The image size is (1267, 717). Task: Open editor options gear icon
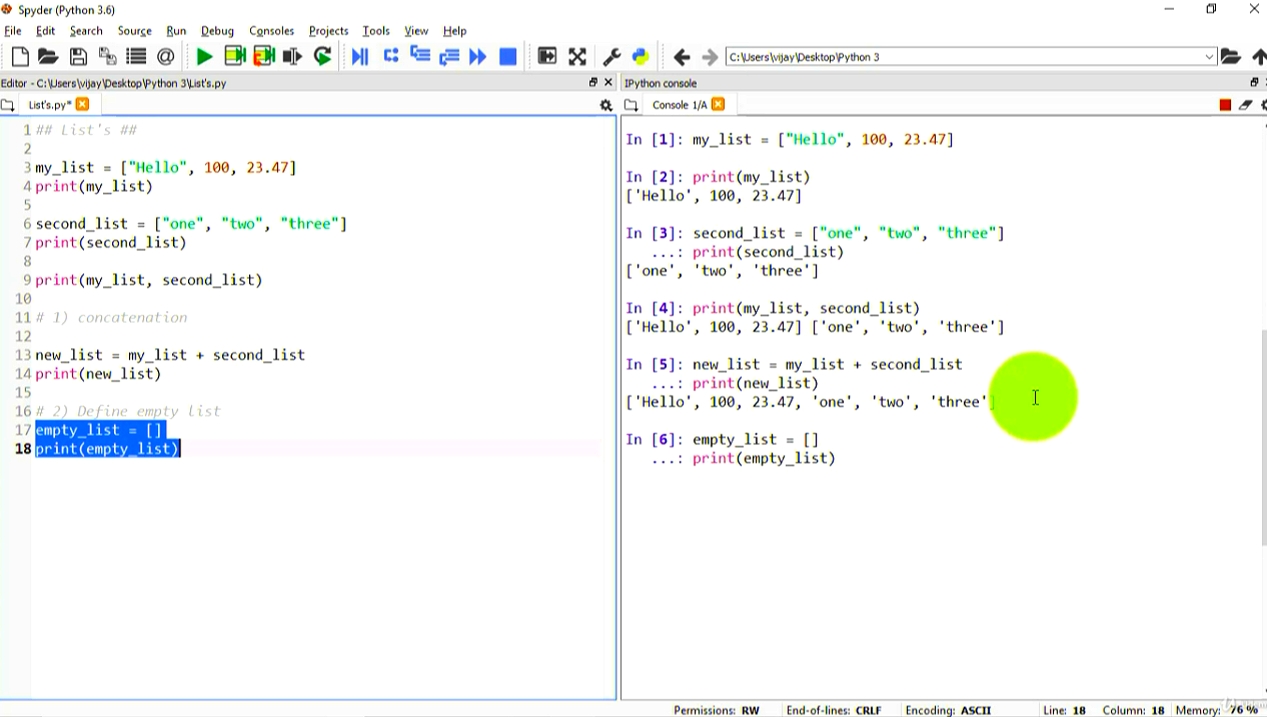click(x=605, y=105)
